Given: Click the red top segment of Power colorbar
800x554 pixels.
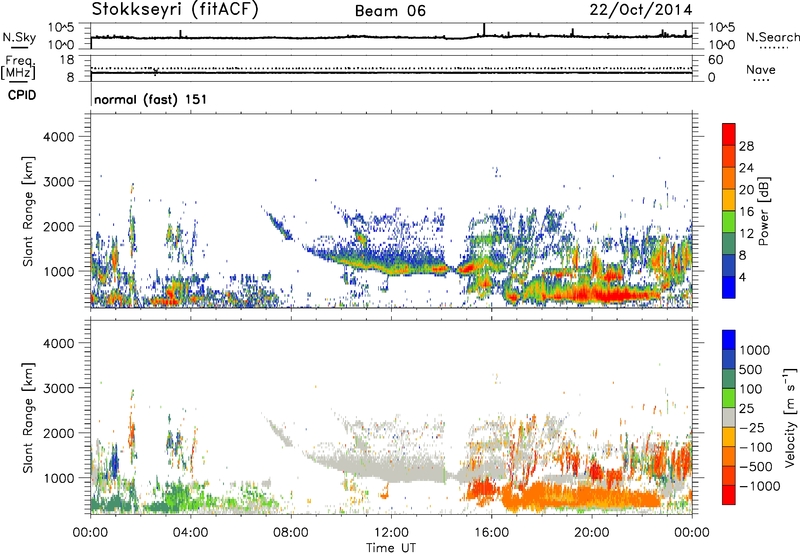Looking at the screenshot, I should 729,135.
